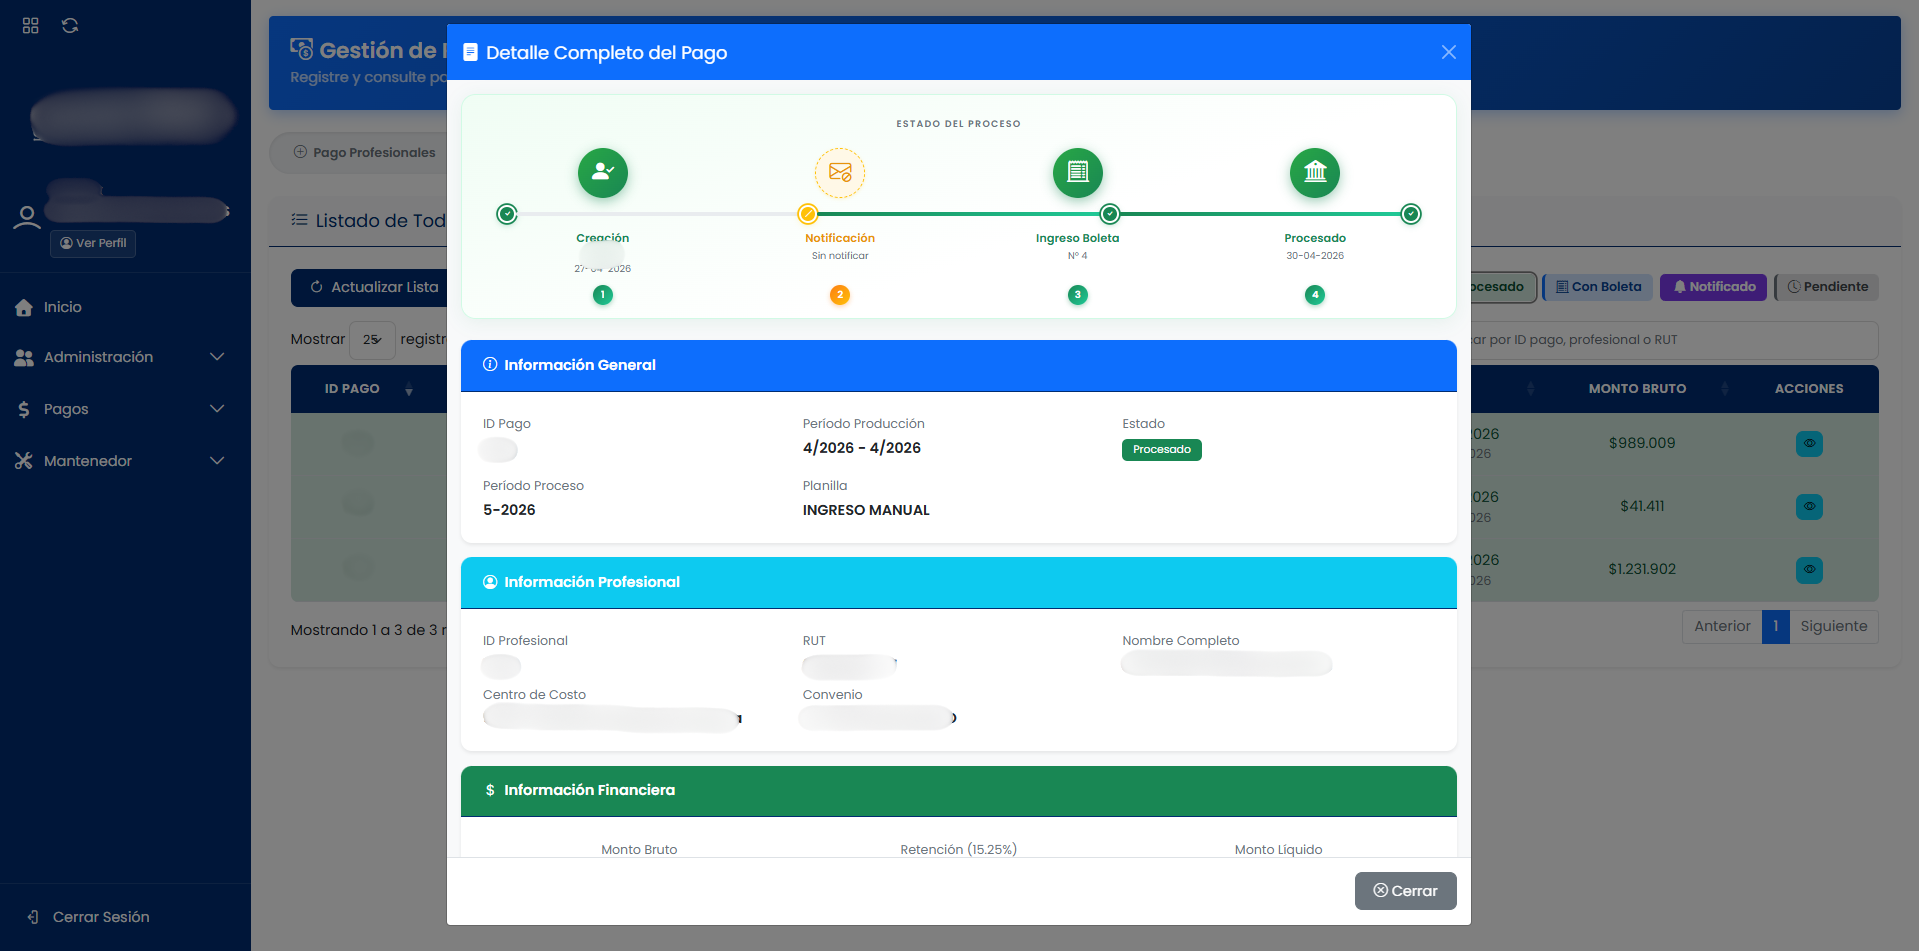
Task: Click the Creación user-check step icon
Action: tap(603, 173)
